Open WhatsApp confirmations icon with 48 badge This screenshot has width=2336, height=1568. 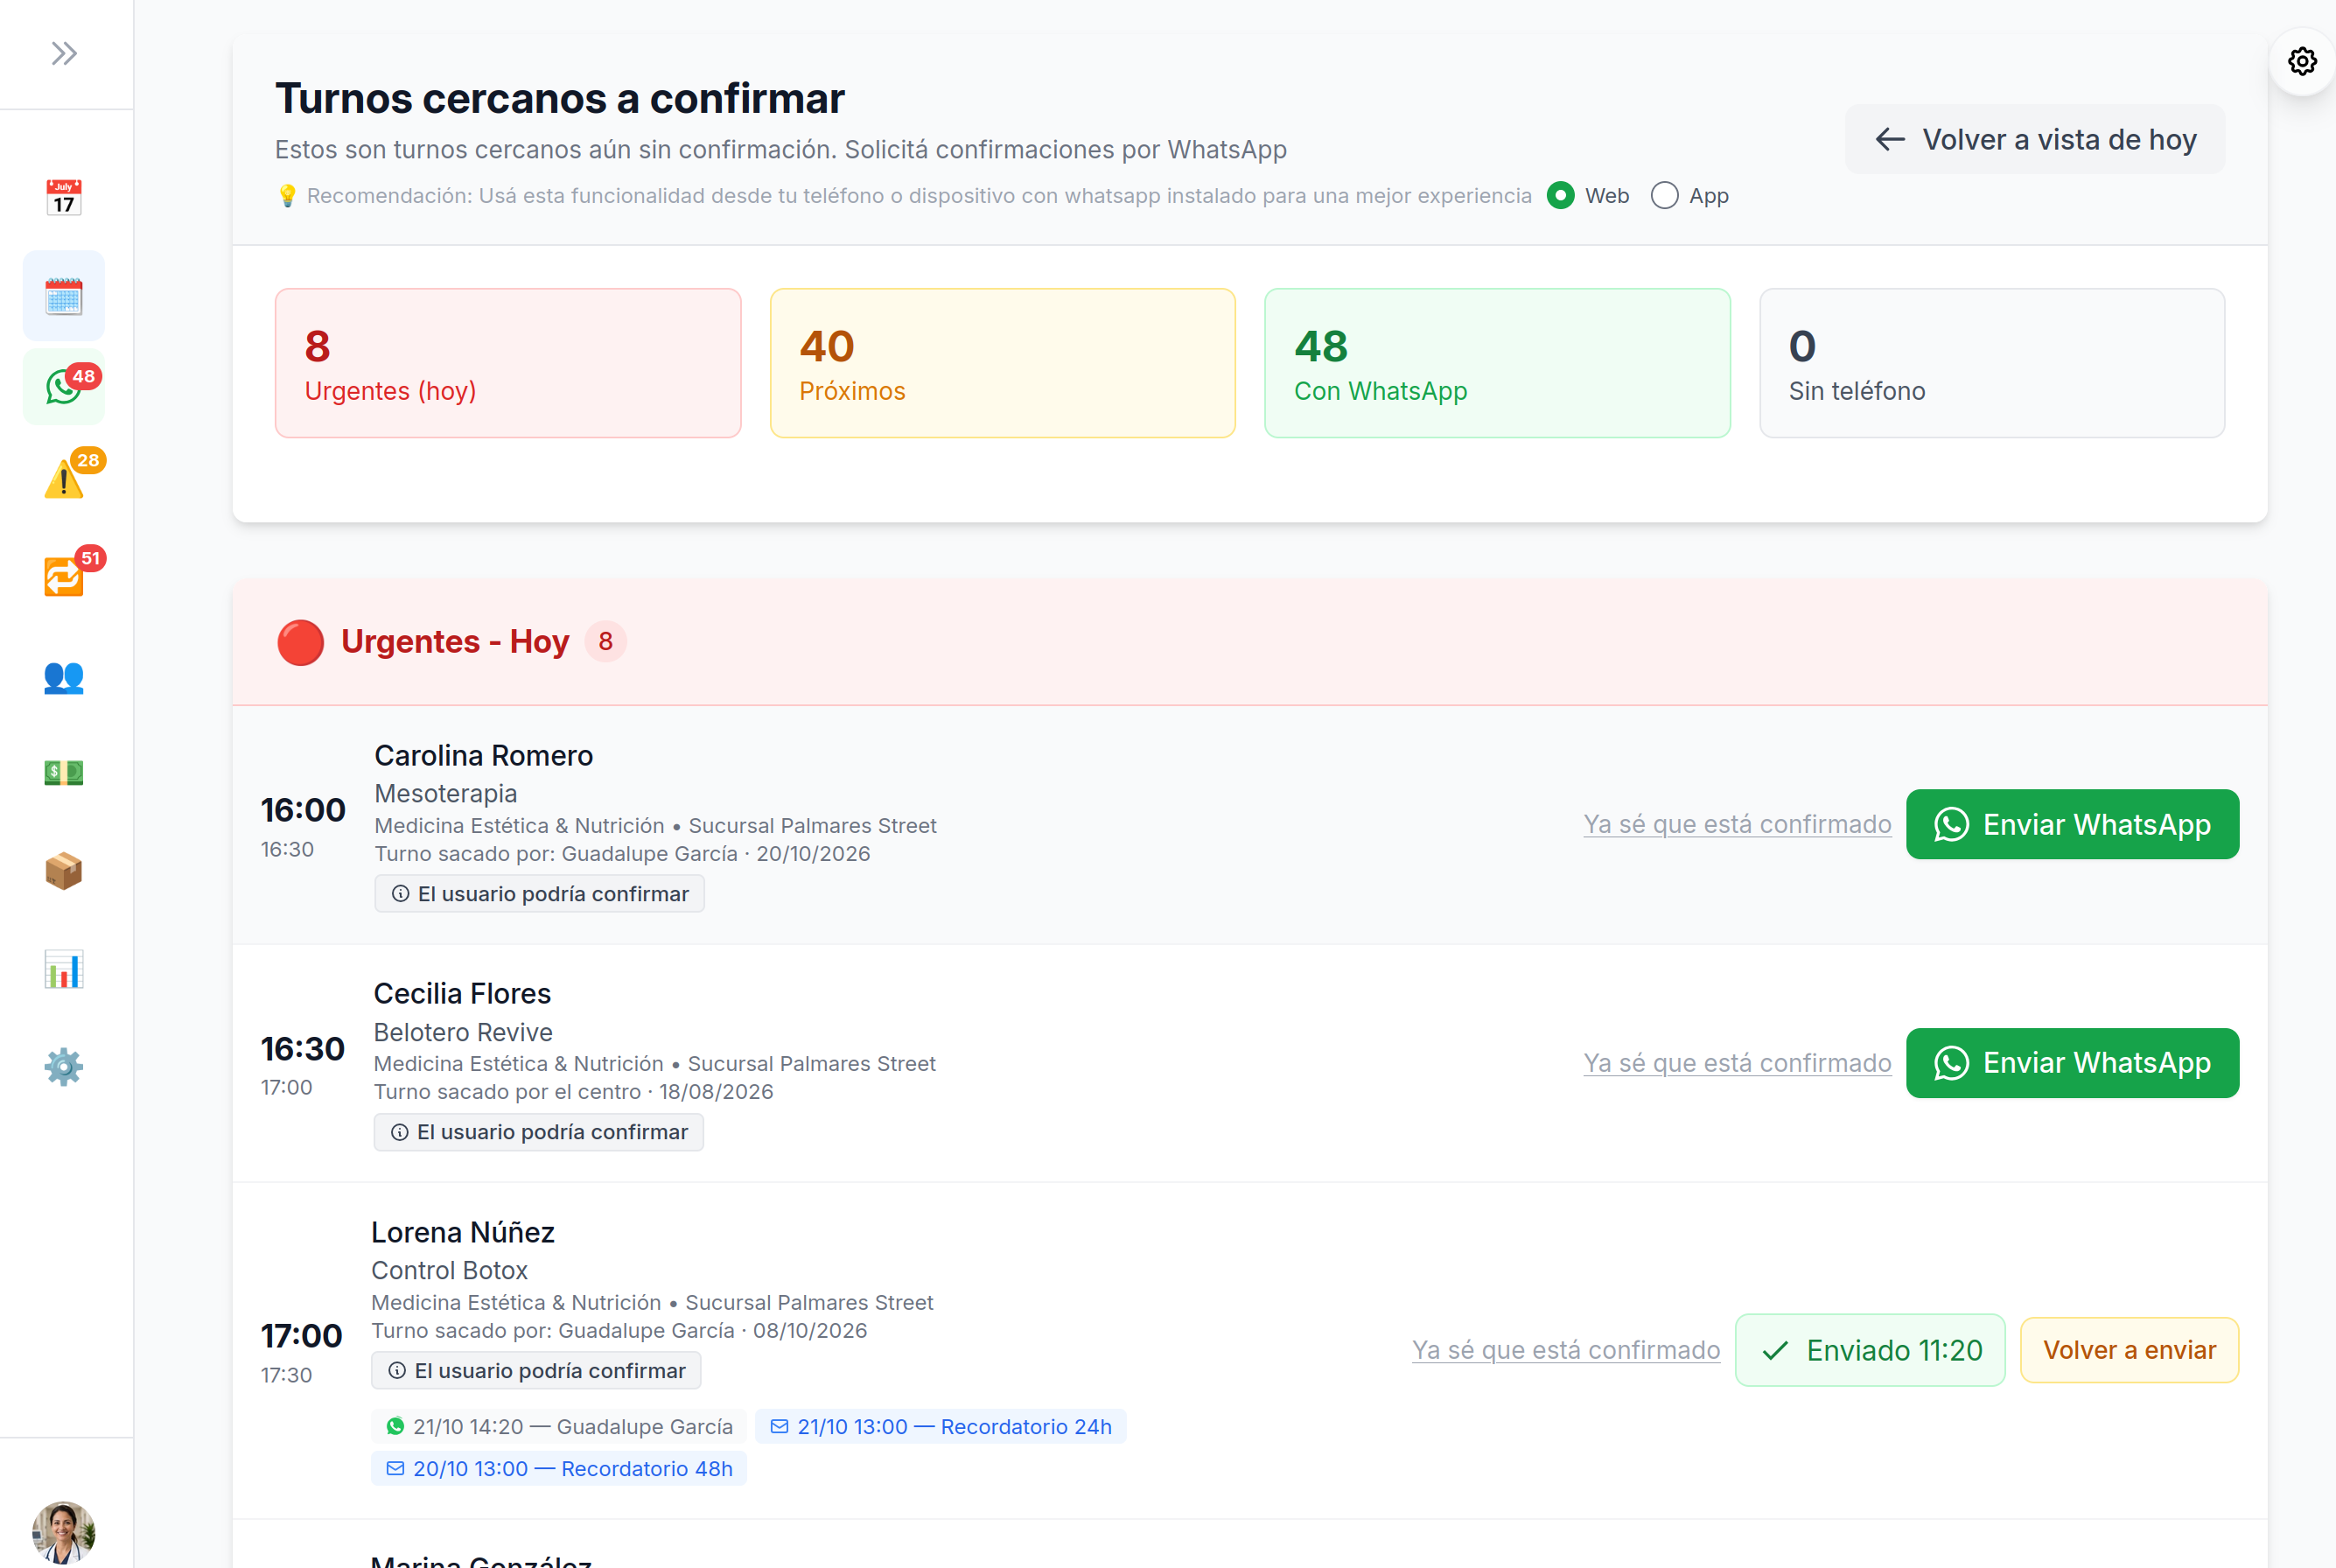coord(64,387)
